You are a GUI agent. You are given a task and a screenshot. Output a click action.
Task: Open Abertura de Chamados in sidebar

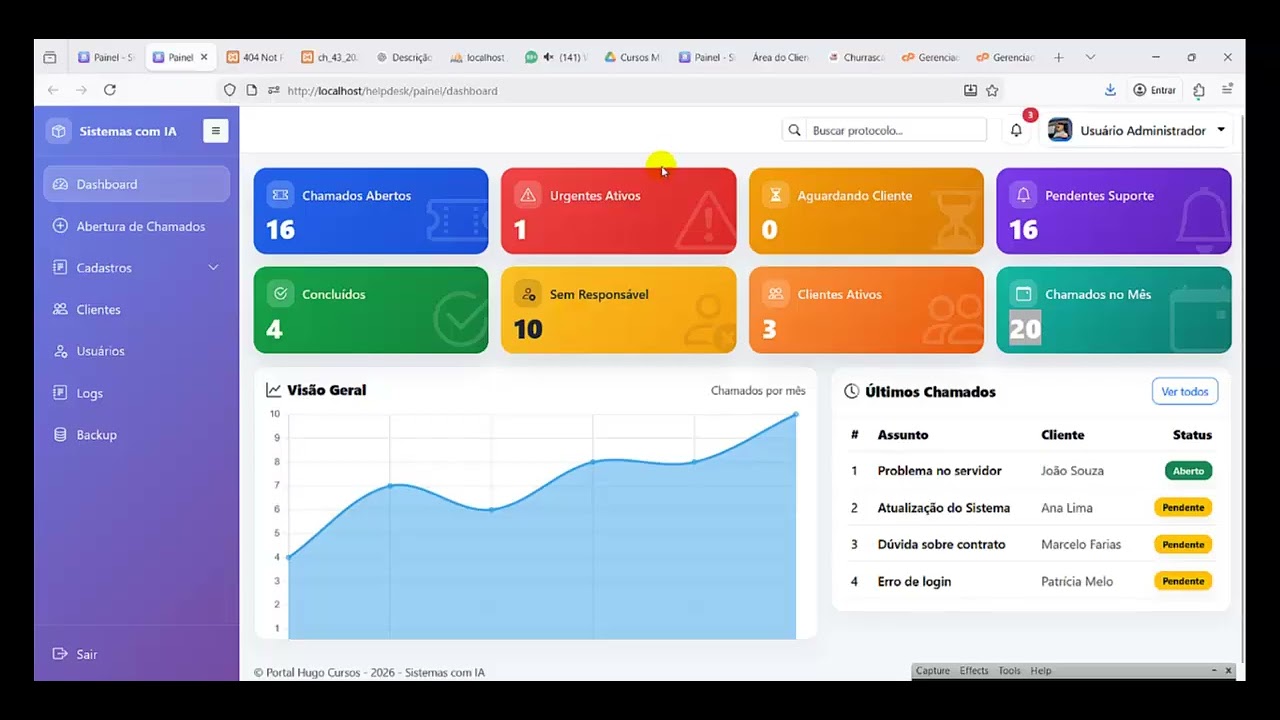tap(137, 226)
